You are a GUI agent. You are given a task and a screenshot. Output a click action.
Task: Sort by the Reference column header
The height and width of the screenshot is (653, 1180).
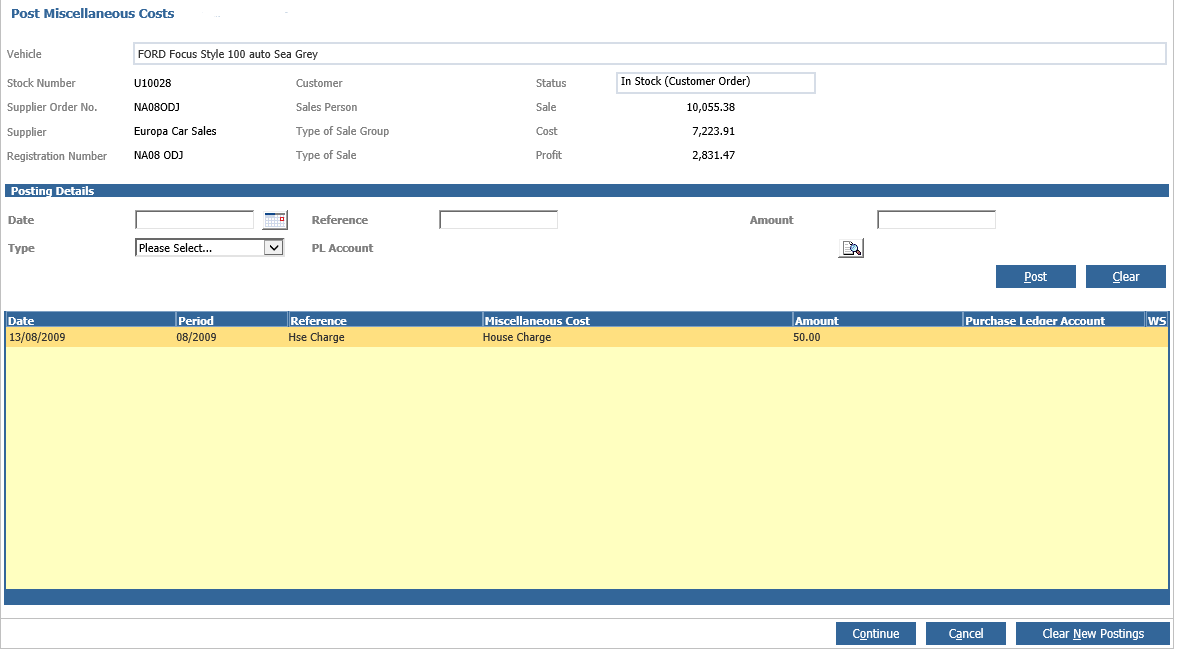385,320
